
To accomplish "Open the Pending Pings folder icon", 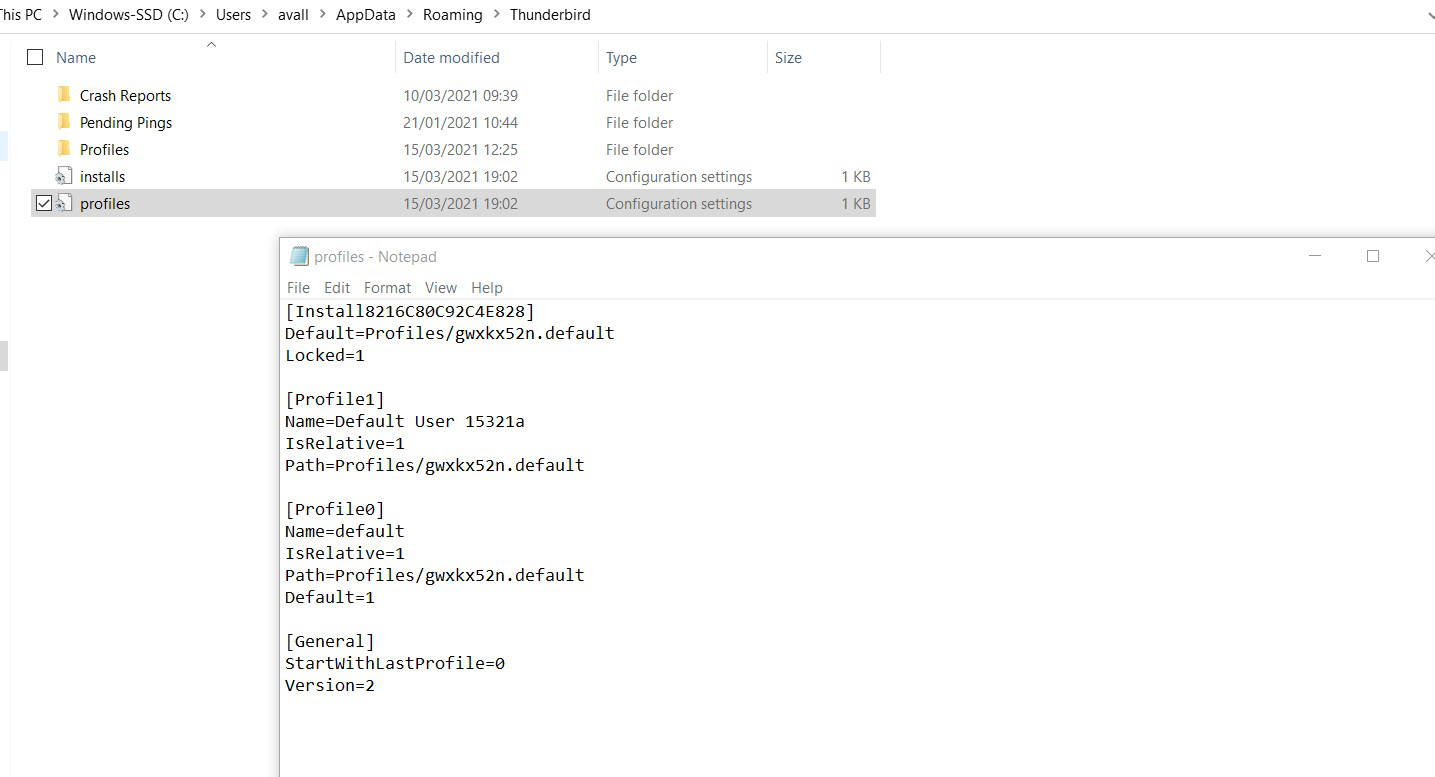I will click(x=64, y=122).
